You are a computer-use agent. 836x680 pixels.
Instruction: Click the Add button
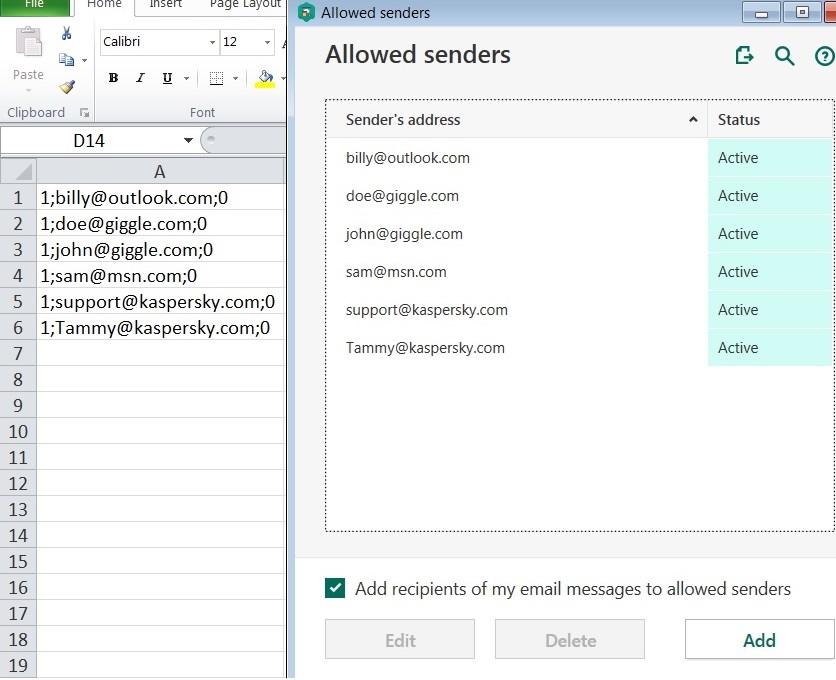[x=759, y=639]
